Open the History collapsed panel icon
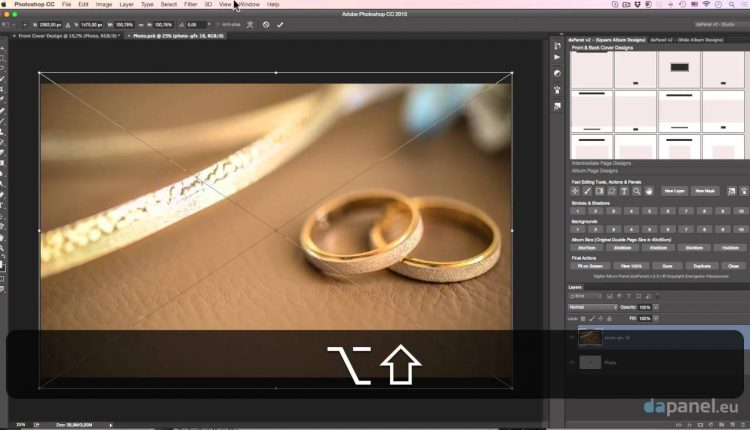Image resolution: width=750 pixels, height=430 pixels. click(x=557, y=45)
